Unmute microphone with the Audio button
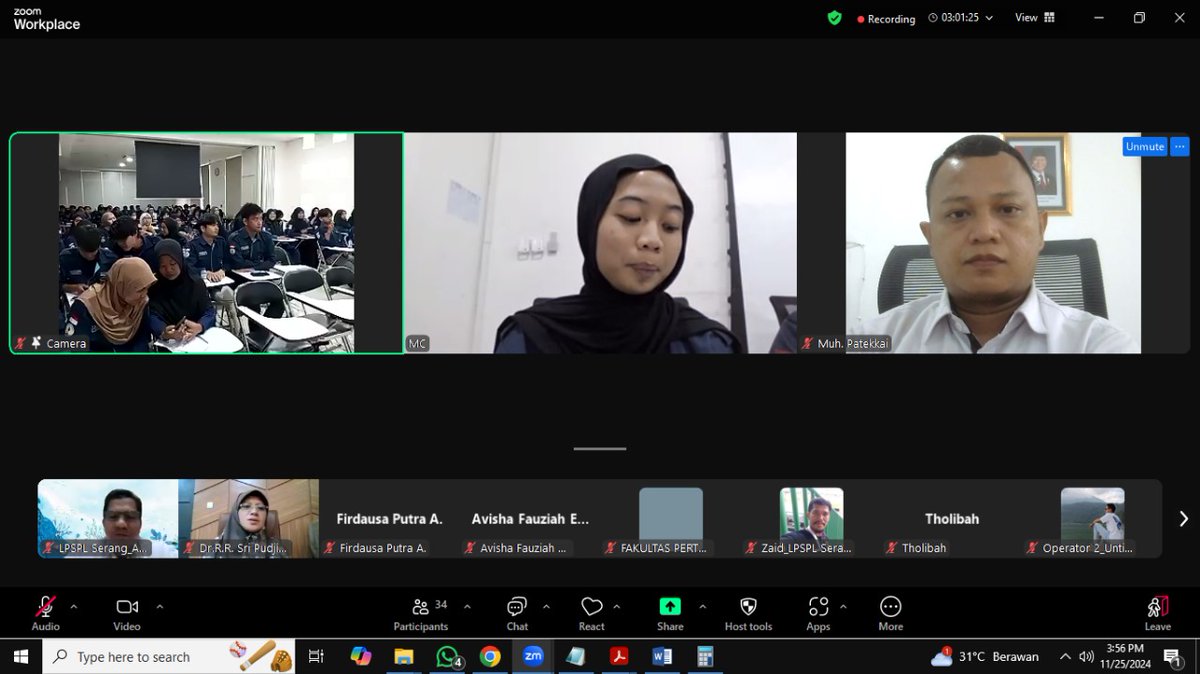The image size is (1200, 674). pos(45,613)
